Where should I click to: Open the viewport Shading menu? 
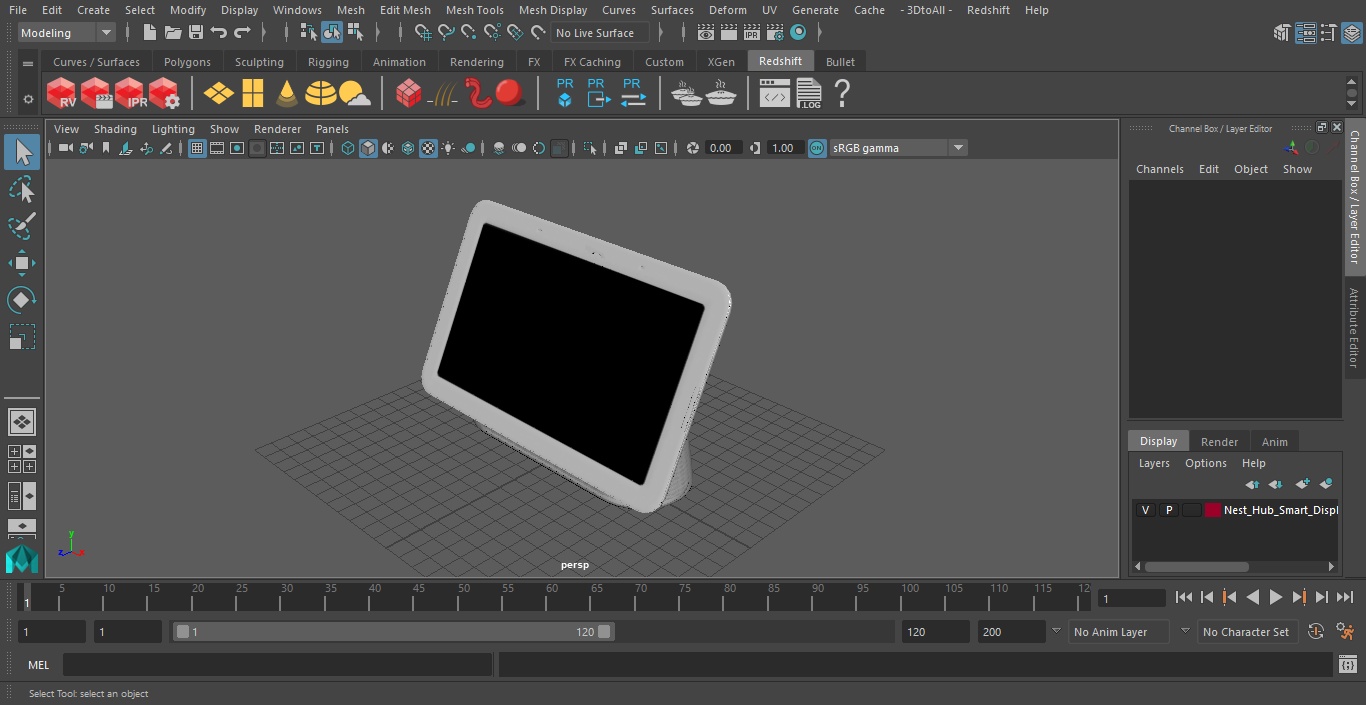pyautogui.click(x=115, y=129)
